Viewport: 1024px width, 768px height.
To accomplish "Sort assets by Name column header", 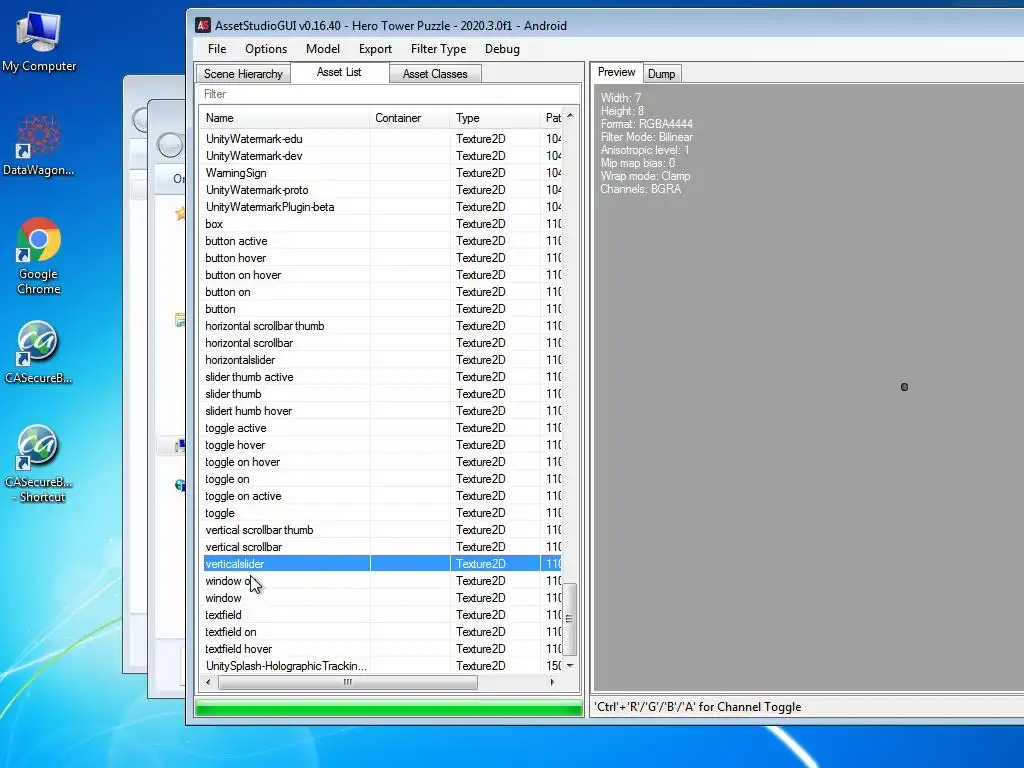I will [284, 118].
